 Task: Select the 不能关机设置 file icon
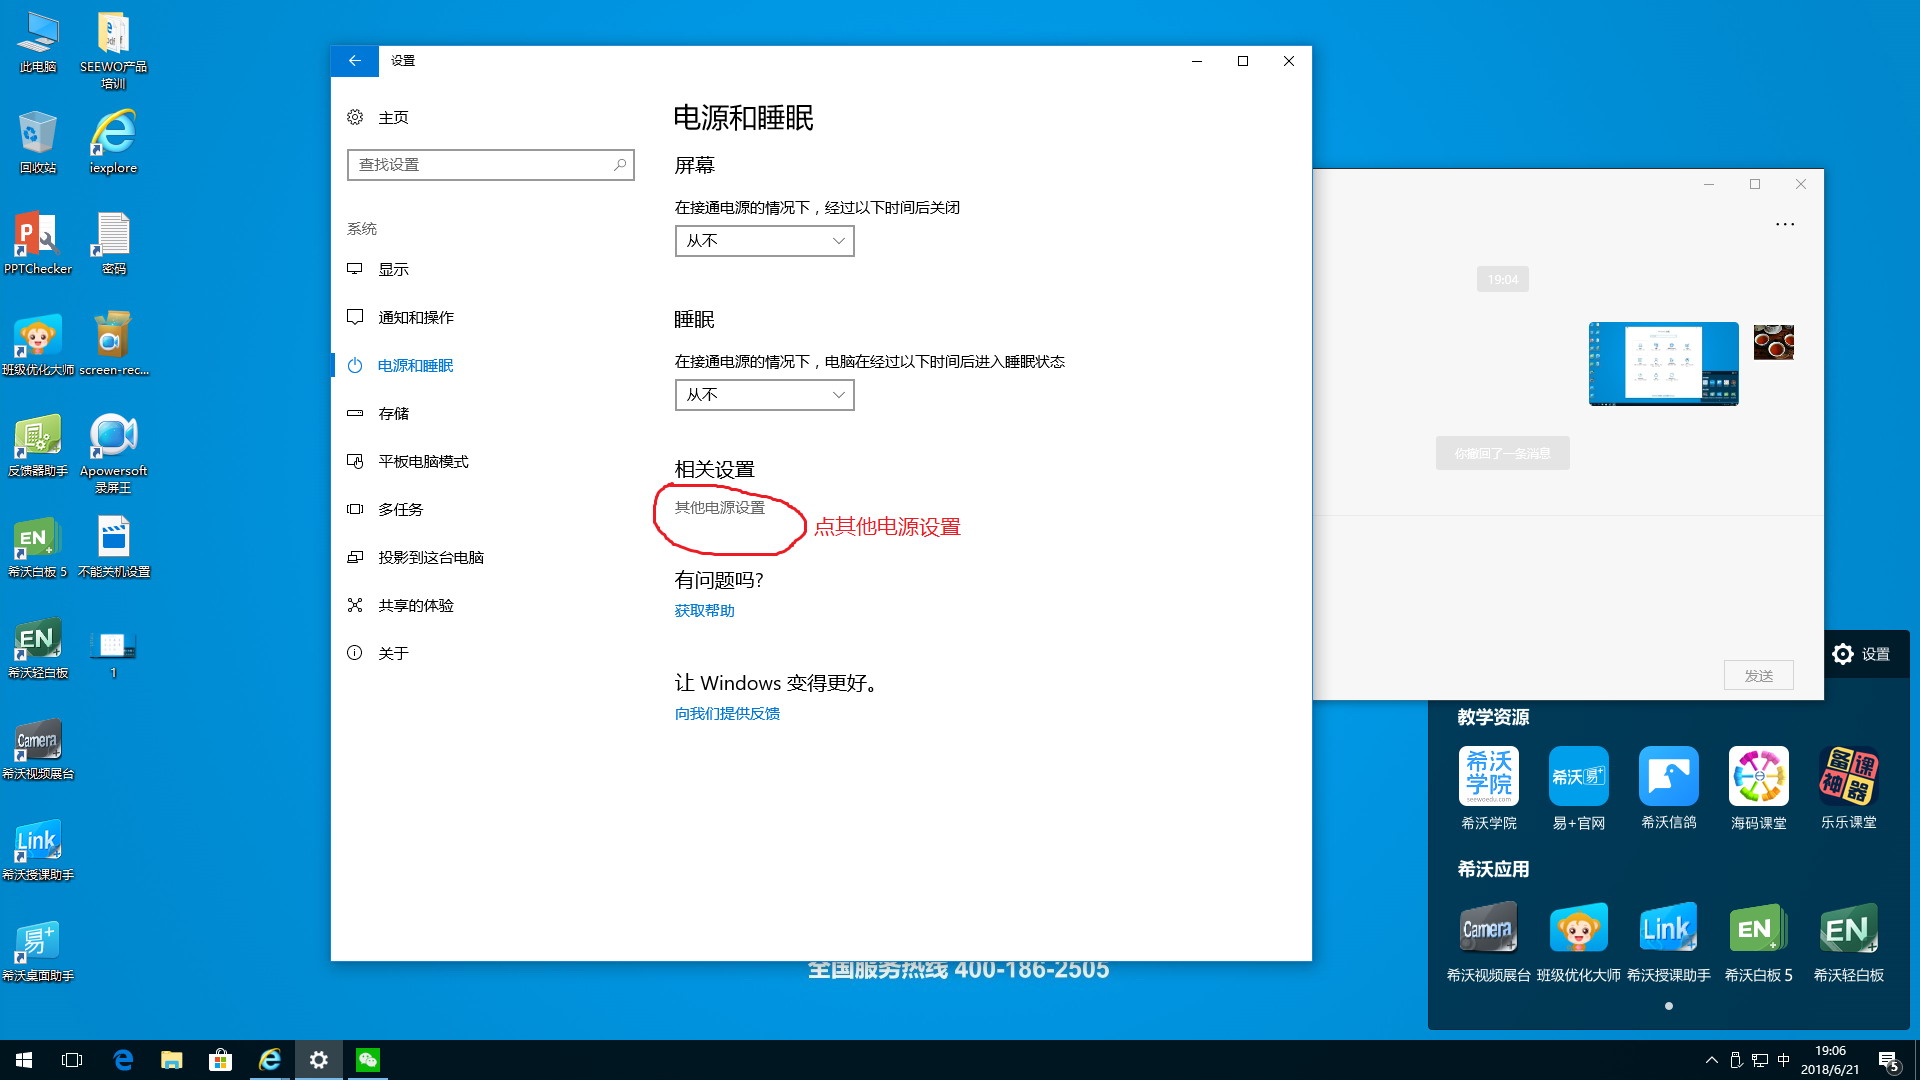(113, 546)
